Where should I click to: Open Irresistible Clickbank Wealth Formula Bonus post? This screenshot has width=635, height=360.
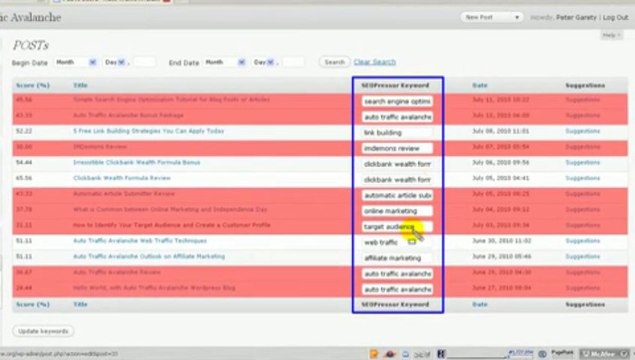136,162
